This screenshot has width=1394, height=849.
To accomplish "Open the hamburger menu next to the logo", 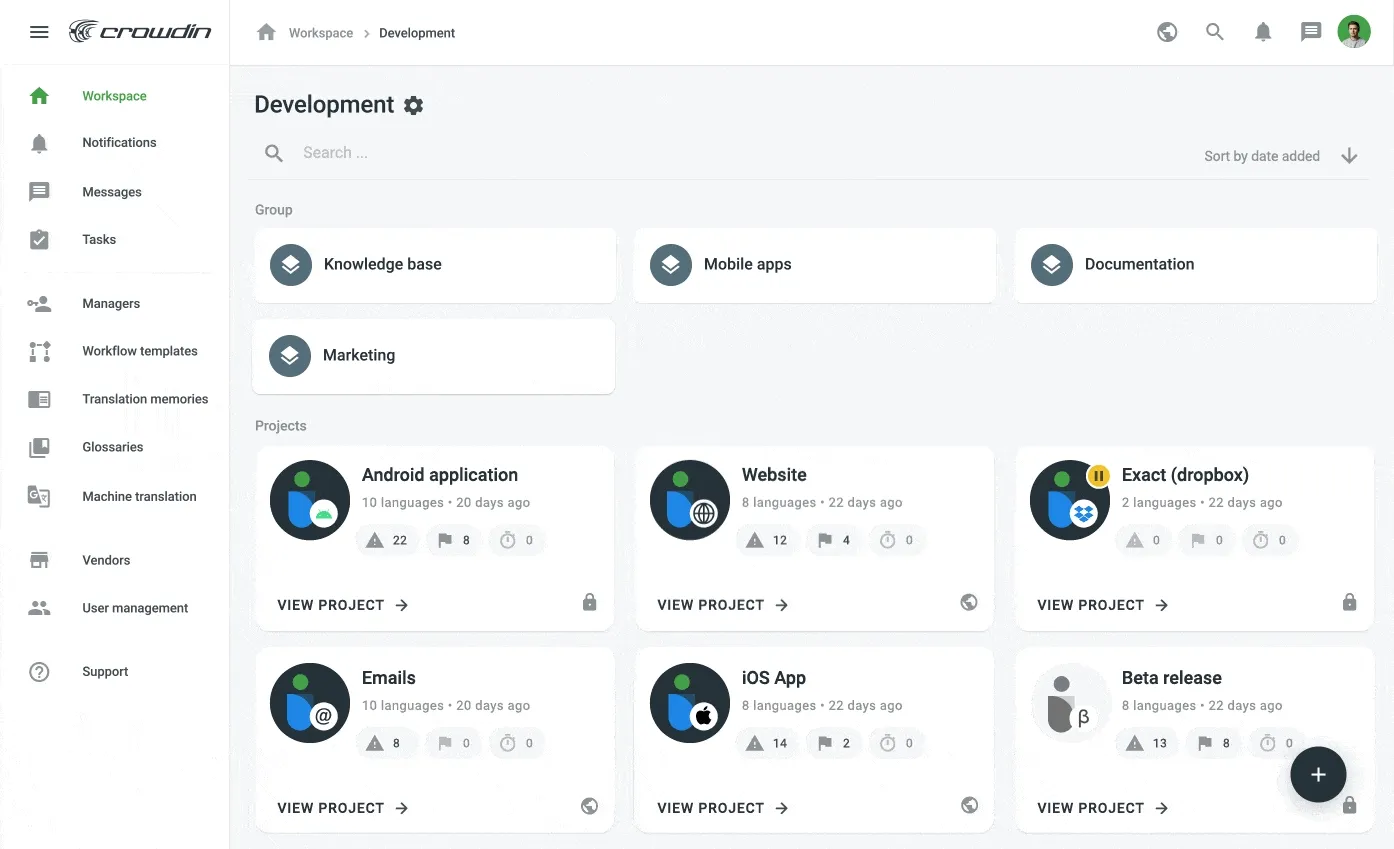I will (x=39, y=31).
